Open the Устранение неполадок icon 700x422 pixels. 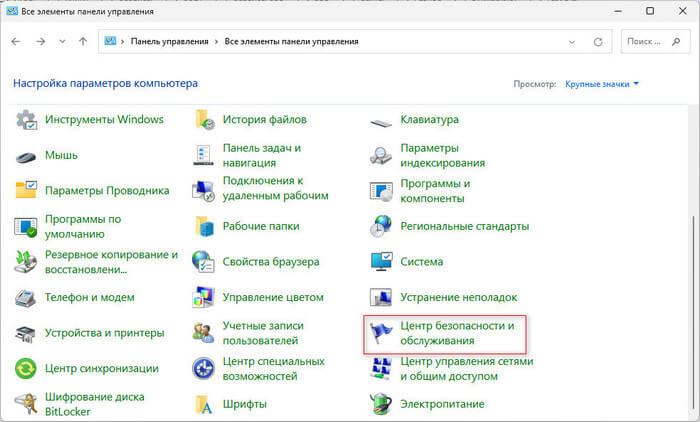(382, 297)
